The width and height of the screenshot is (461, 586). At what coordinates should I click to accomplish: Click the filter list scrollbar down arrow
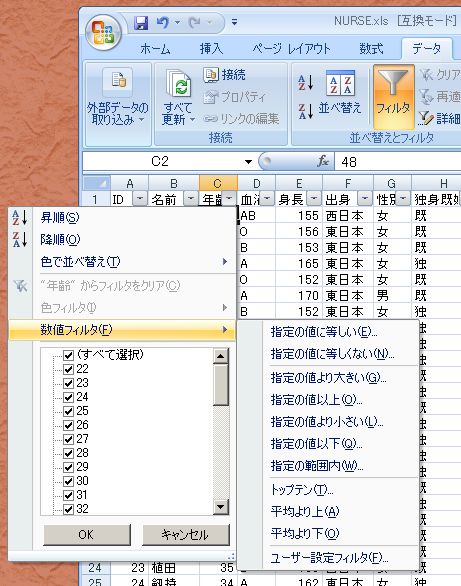pos(220,507)
